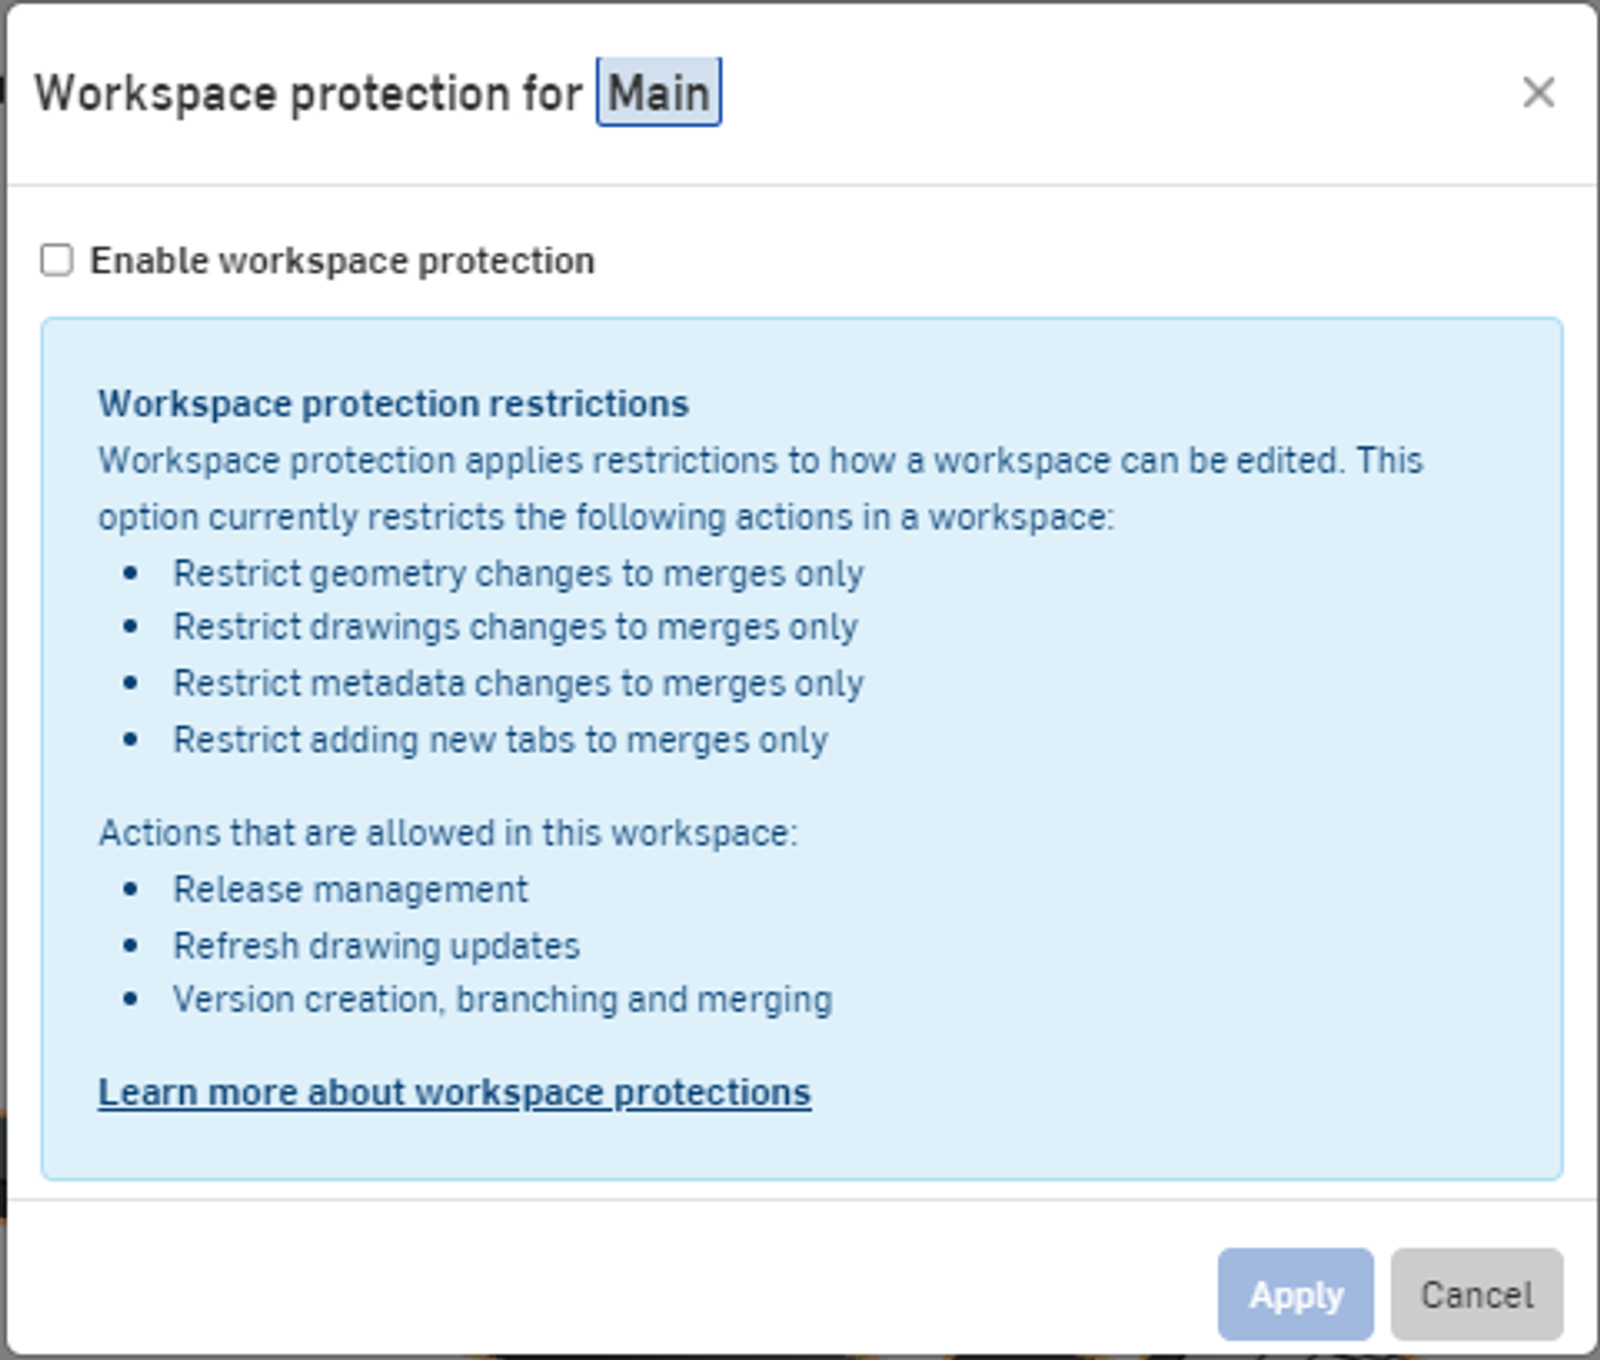Close the workspace protection dialog
This screenshot has width=1600, height=1360.
click(1537, 93)
